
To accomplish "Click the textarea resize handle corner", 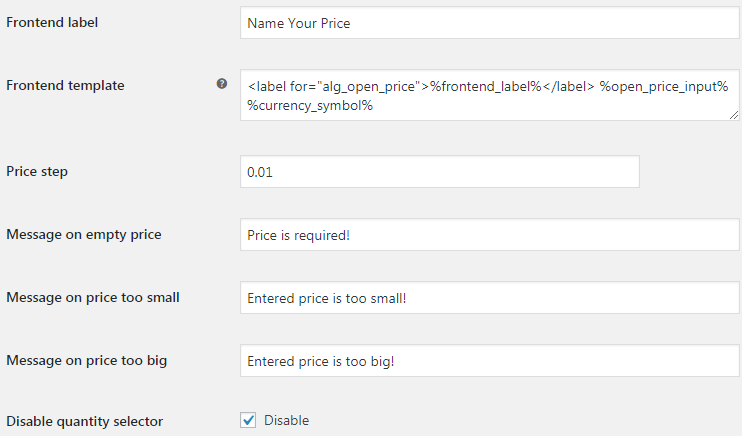I will pyautogui.click(x=733, y=115).
